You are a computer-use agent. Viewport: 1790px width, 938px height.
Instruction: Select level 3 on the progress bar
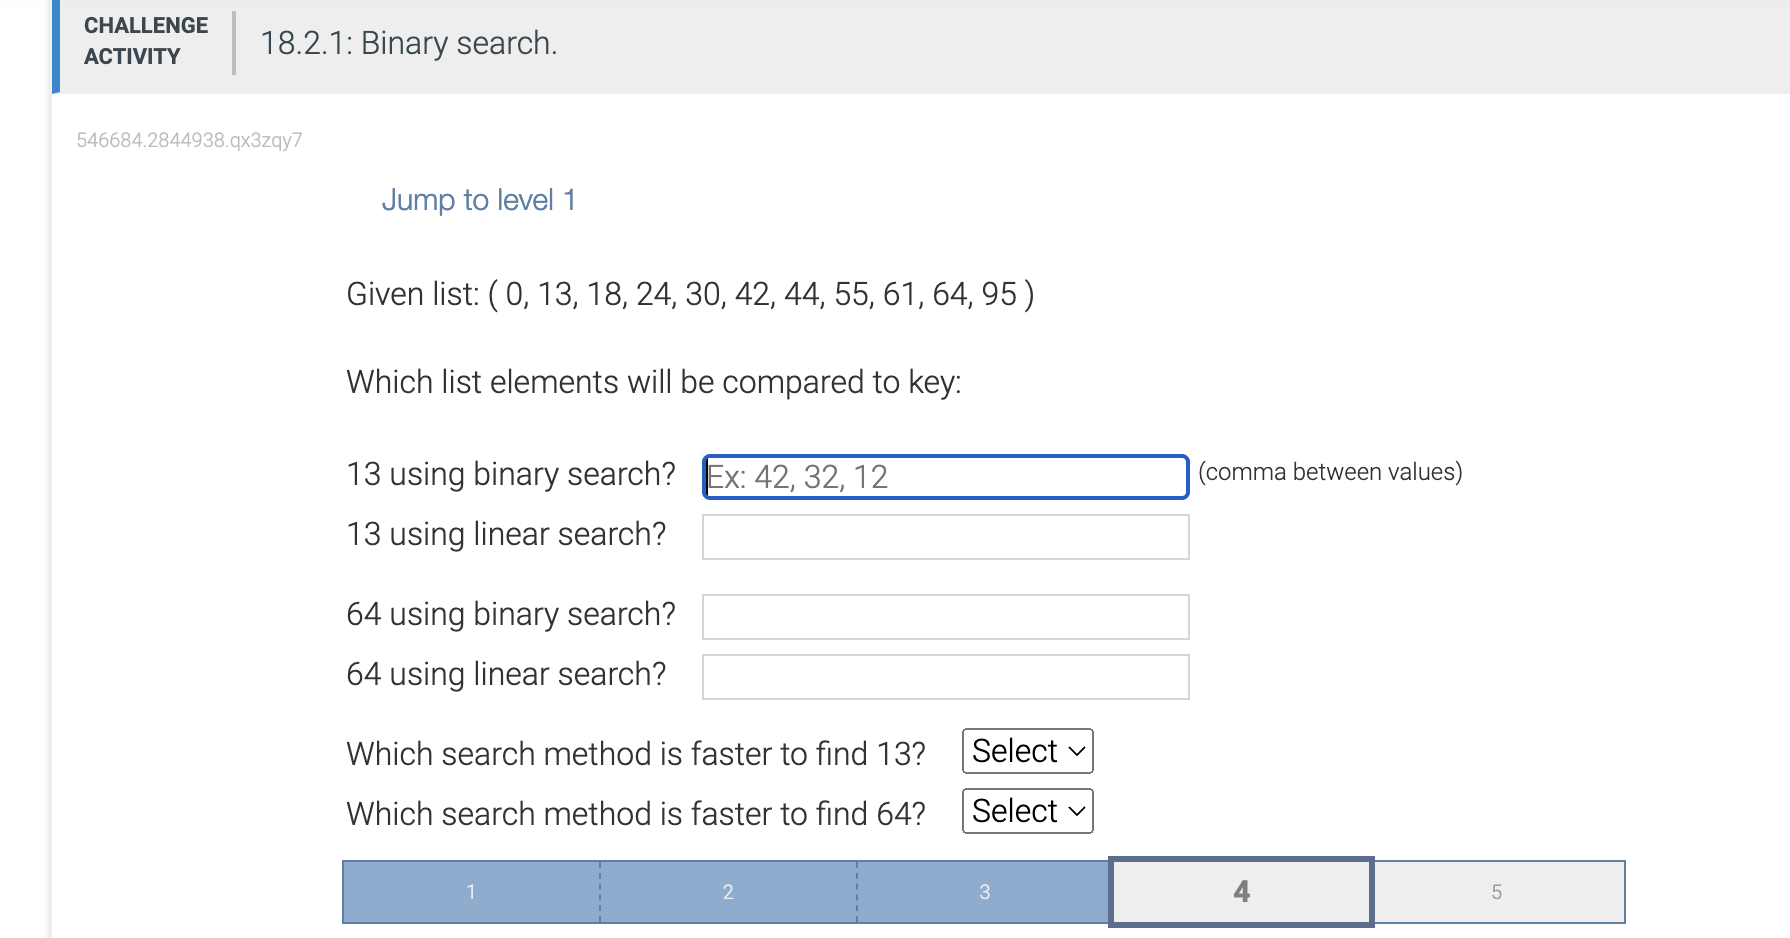[x=984, y=891]
